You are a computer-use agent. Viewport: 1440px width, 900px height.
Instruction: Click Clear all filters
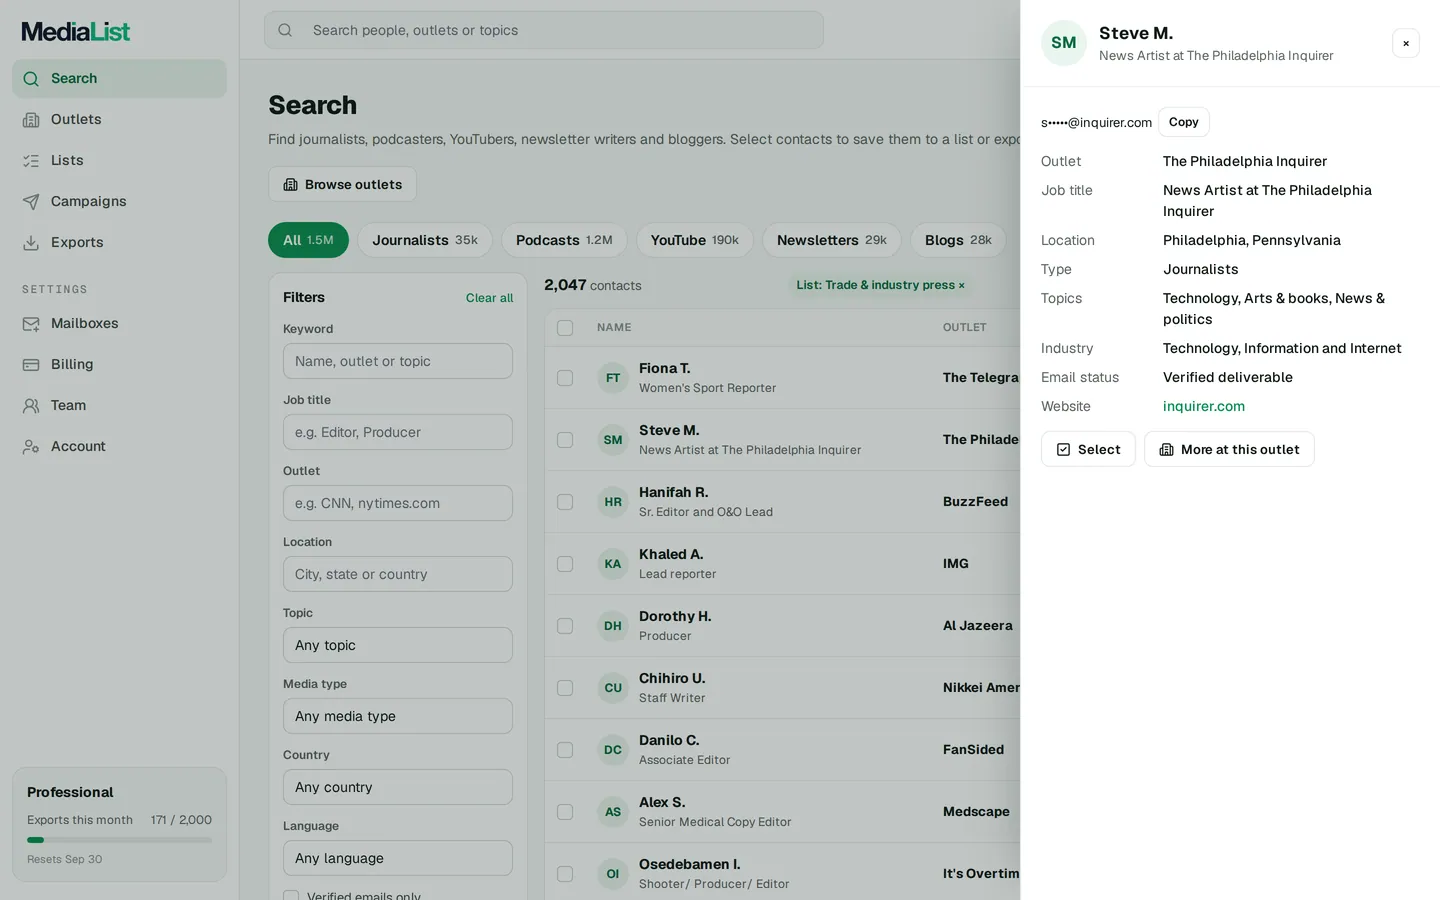[x=489, y=298]
